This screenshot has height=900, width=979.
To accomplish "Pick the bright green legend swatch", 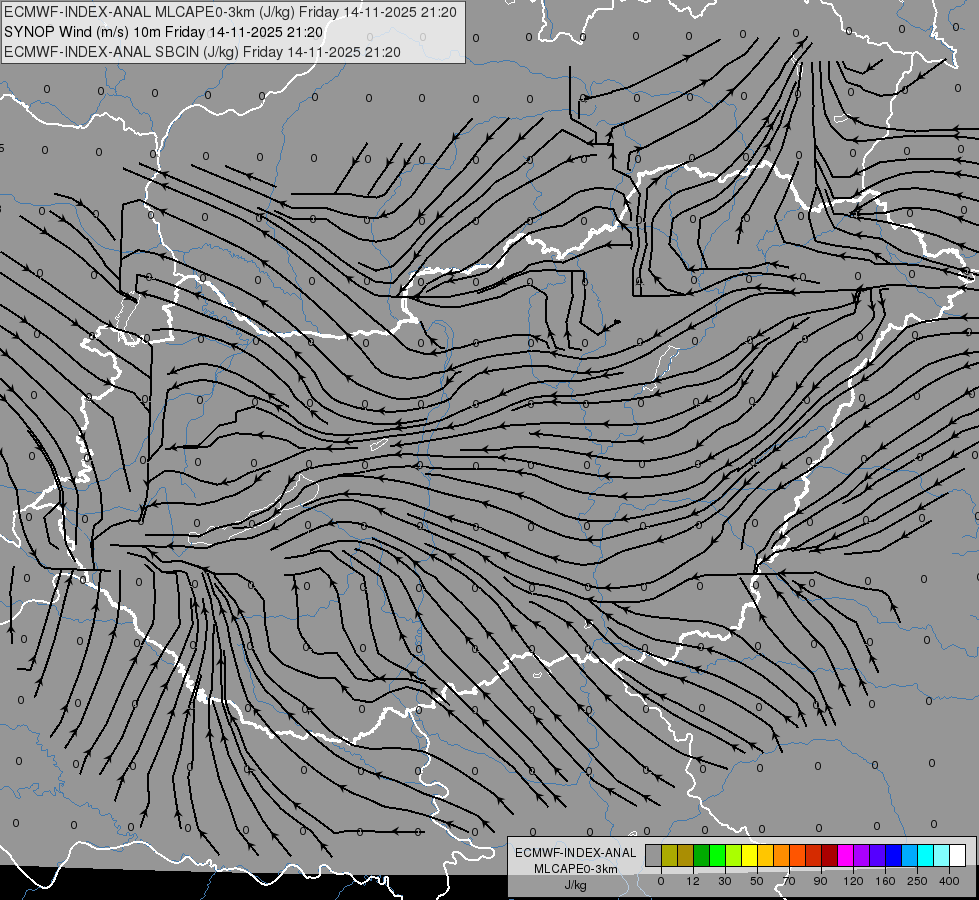I will click(x=717, y=856).
